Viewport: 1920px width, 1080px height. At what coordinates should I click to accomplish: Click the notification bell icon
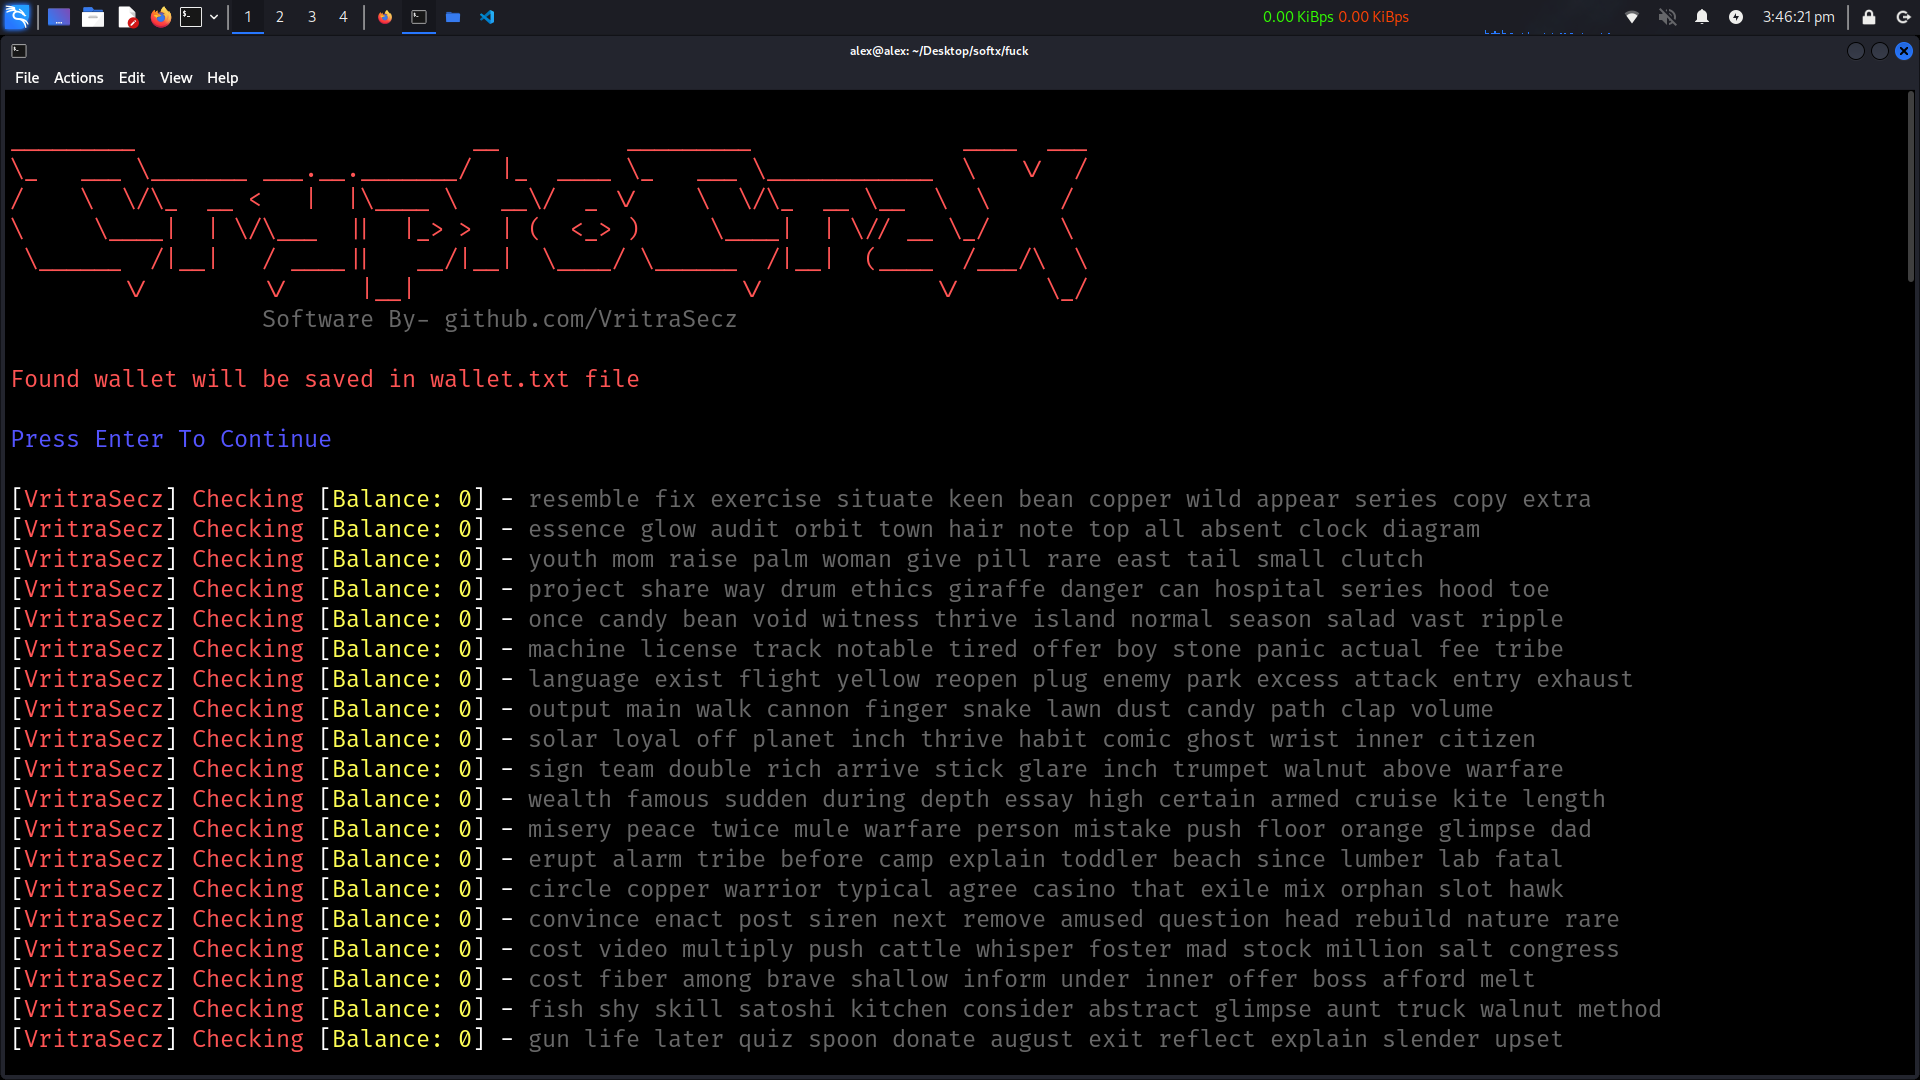point(1701,16)
